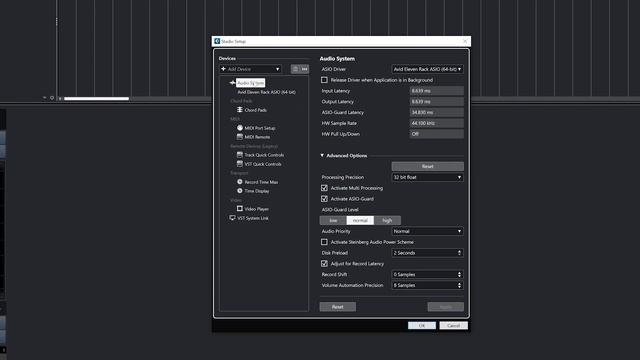Viewport: 640px width, 360px height.
Task: Click the Studio Setup title bar app icon
Action: coord(217,41)
